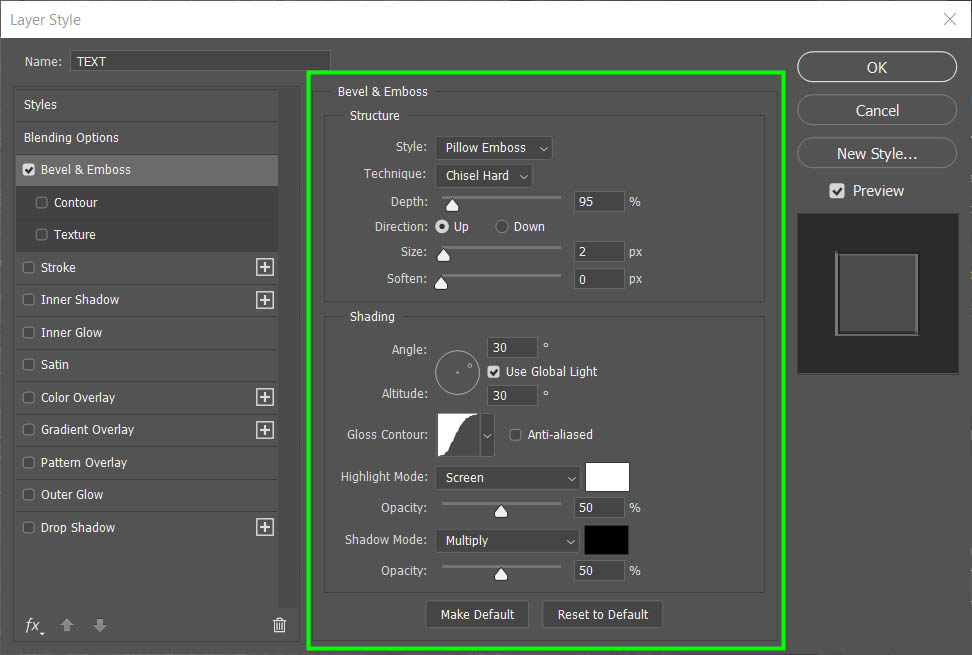Select the Inner Glow effect row
Image resolution: width=972 pixels, height=655 pixels.
[147, 333]
